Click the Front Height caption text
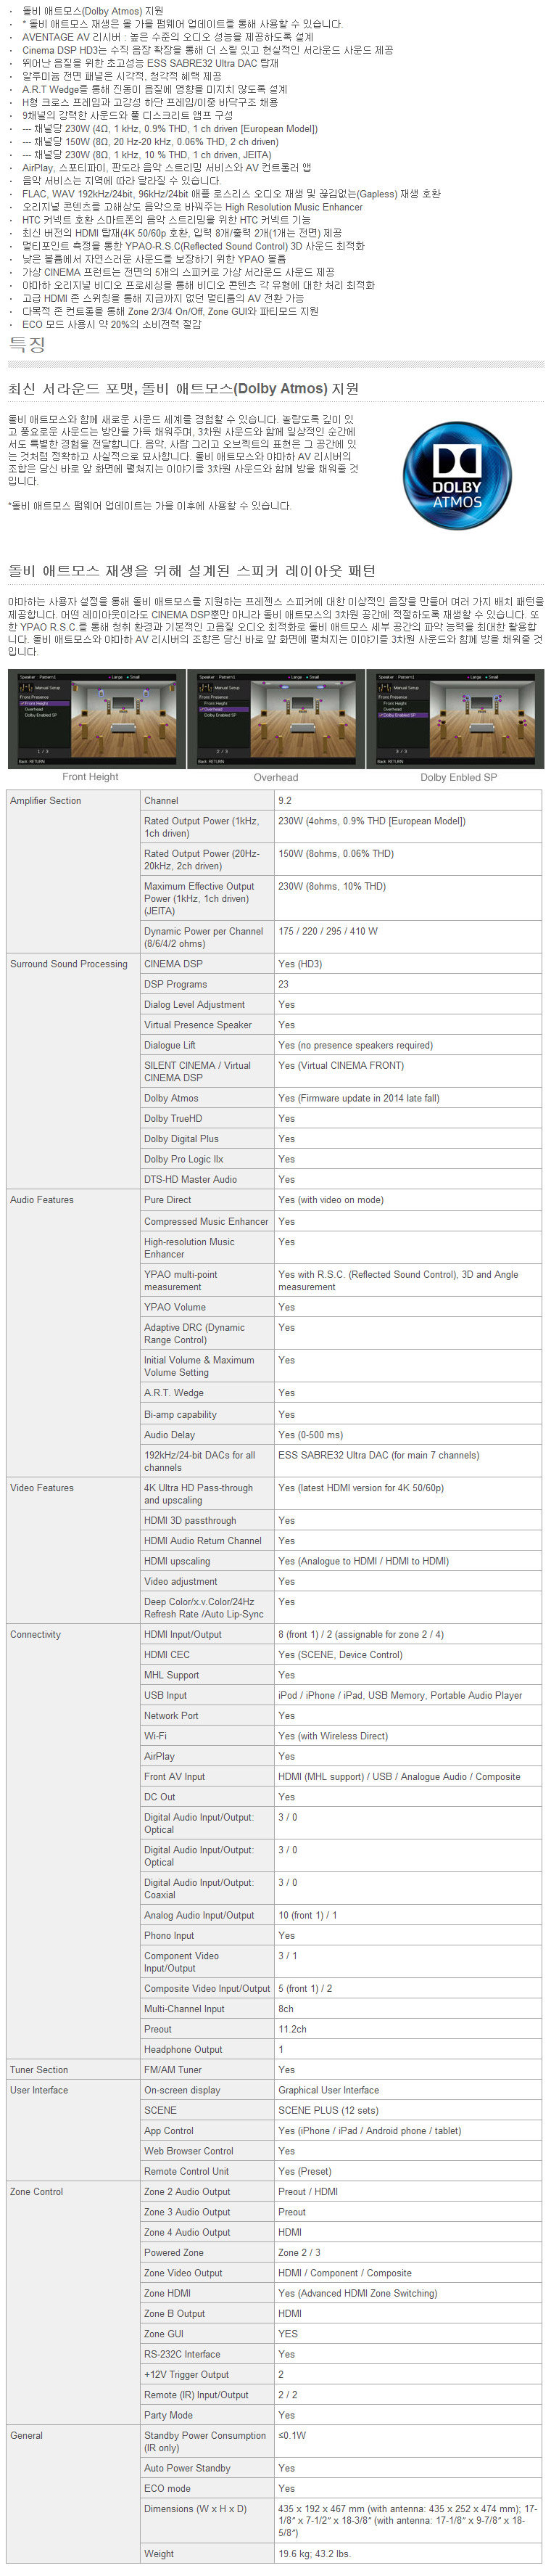Viewport: 551px width, 2576px height. [90, 777]
